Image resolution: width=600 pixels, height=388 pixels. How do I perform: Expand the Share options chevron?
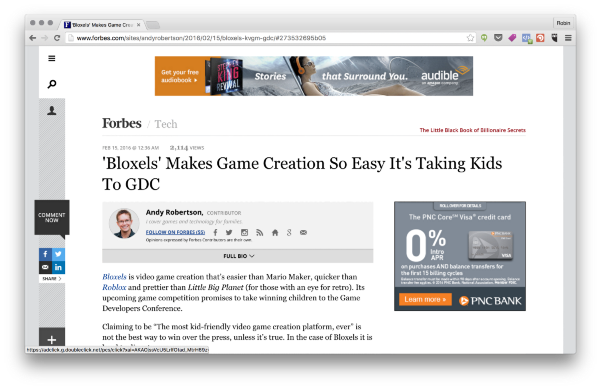[60, 279]
